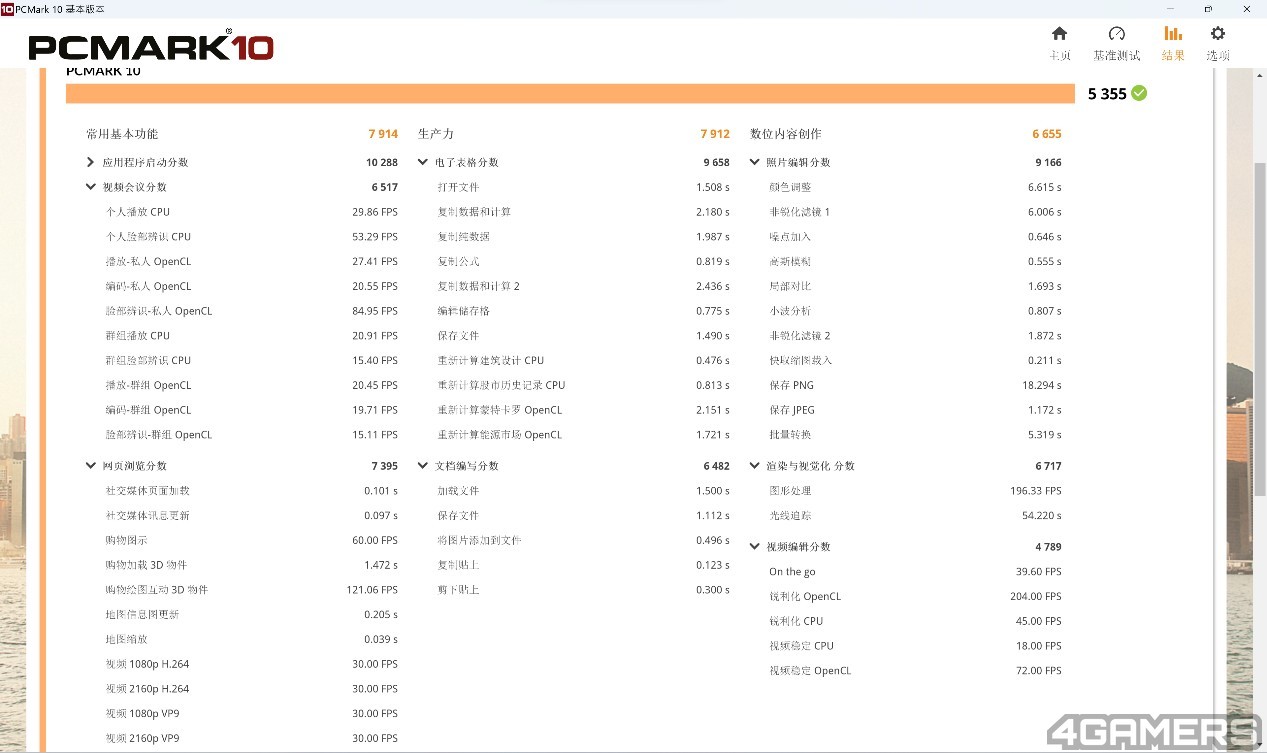1267x753 pixels.
Task: Click the 个人脸部辨识 CPU row
Action: [x=252, y=237]
